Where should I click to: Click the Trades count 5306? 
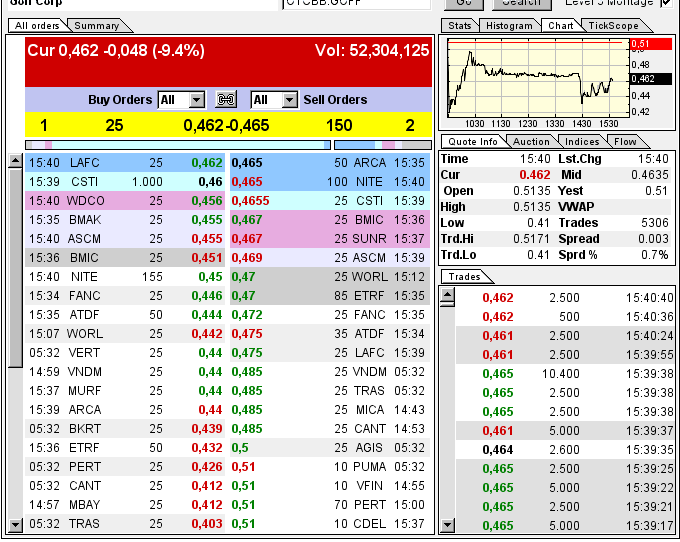(655, 223)
